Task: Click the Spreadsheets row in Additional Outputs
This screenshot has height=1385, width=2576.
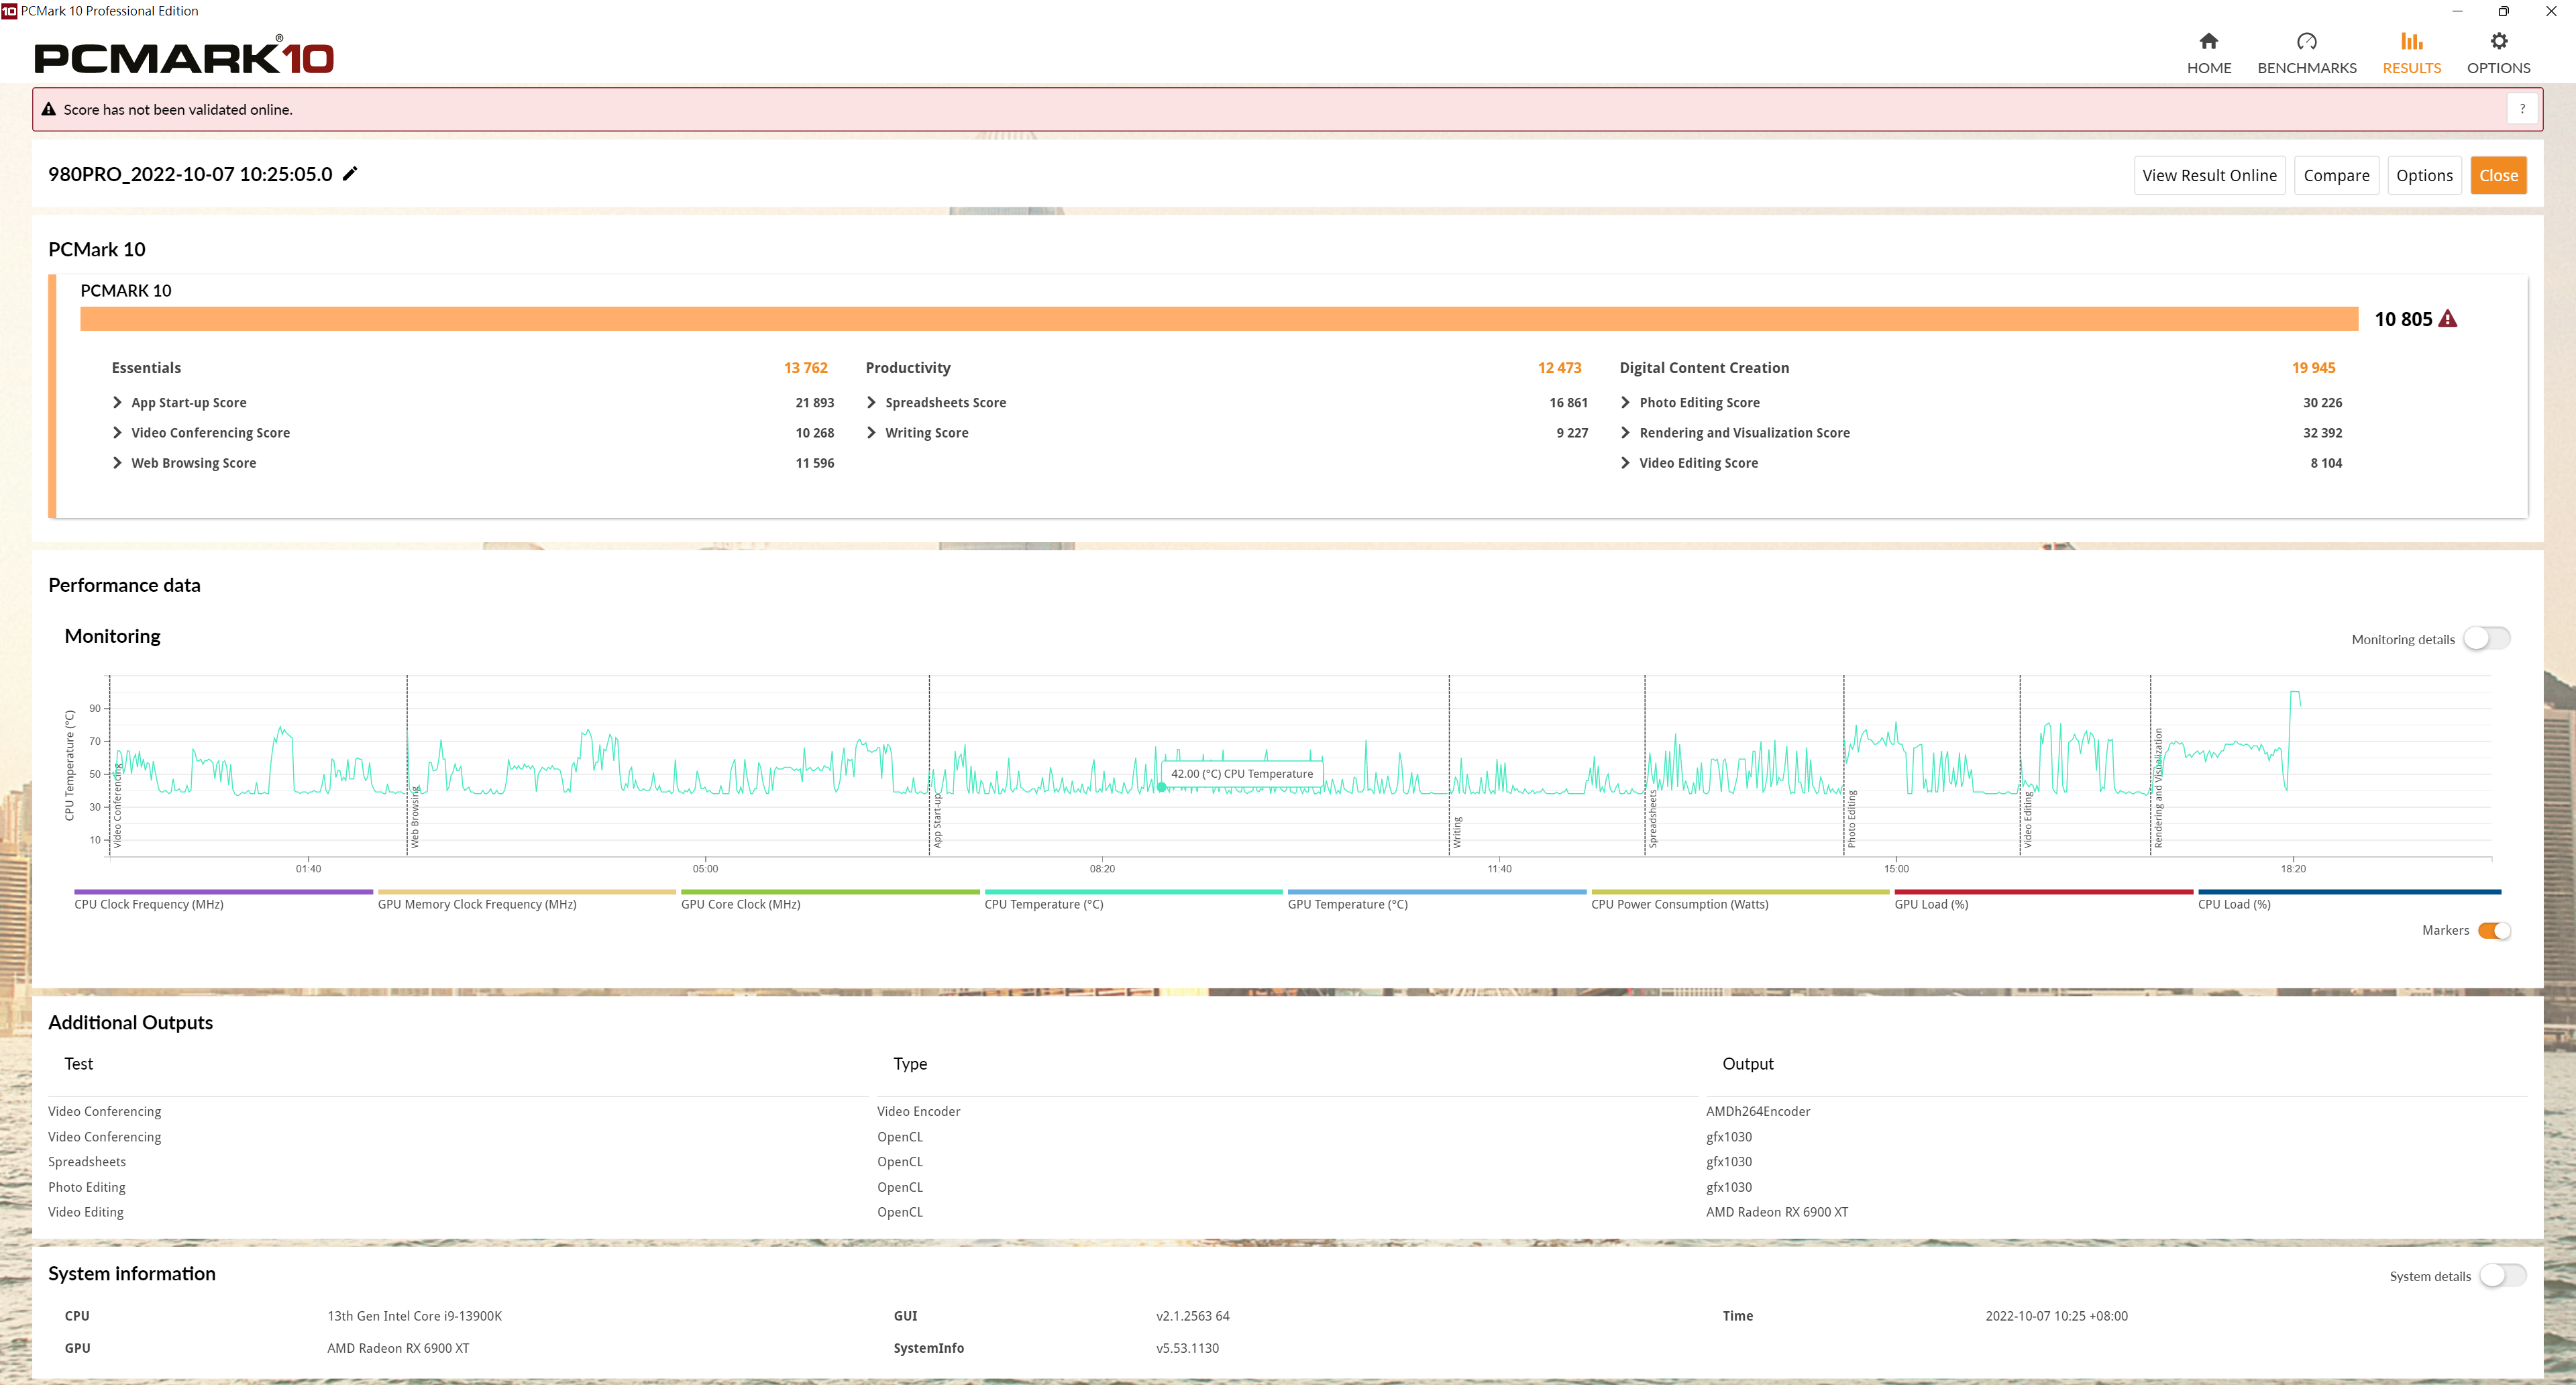Action: (x=1288, y=1162)
